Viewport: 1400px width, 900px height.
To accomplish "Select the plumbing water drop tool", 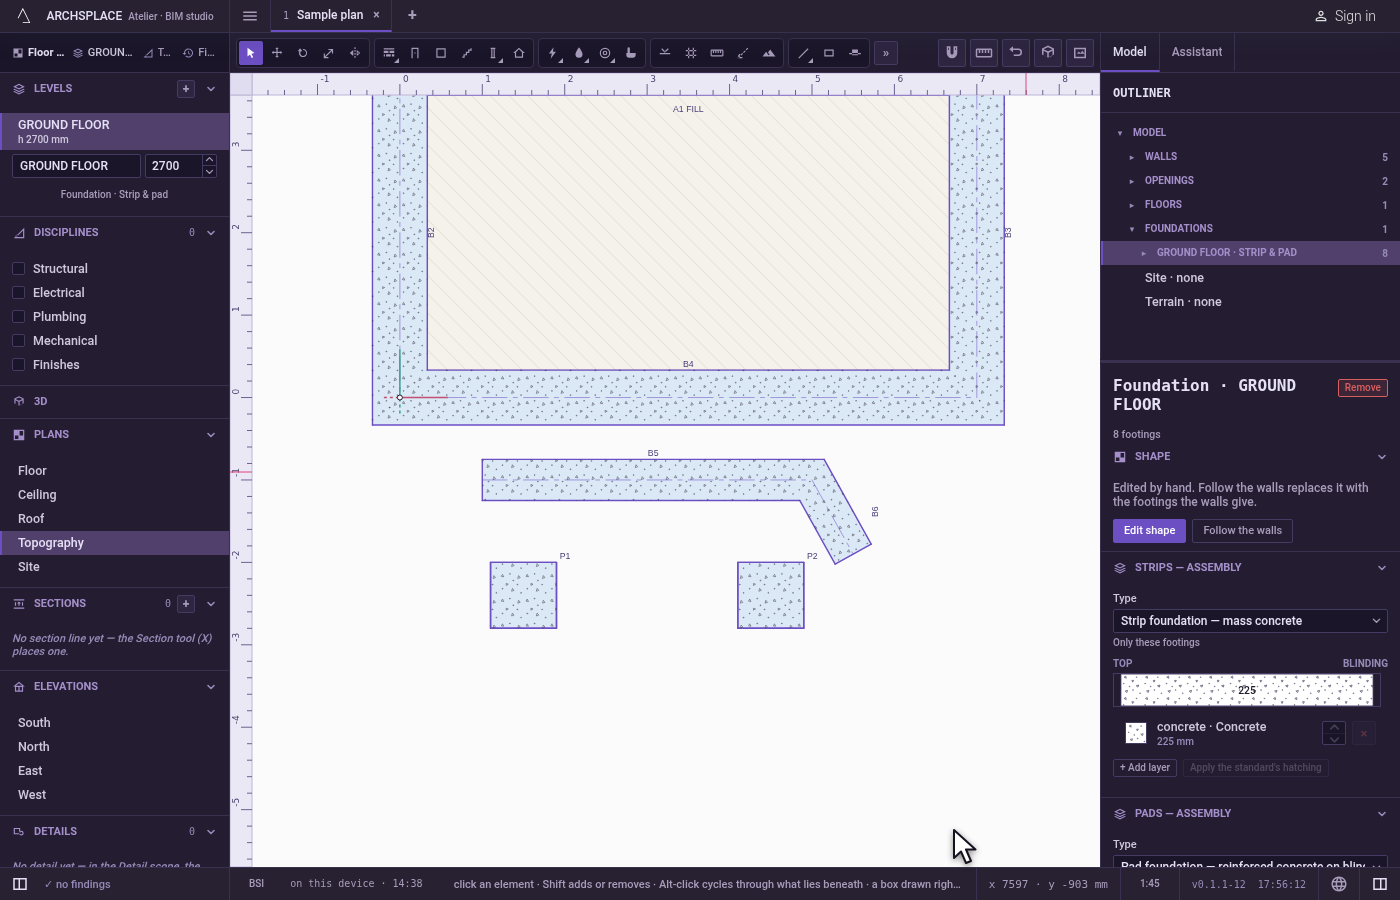I will [x=579, y=53].
